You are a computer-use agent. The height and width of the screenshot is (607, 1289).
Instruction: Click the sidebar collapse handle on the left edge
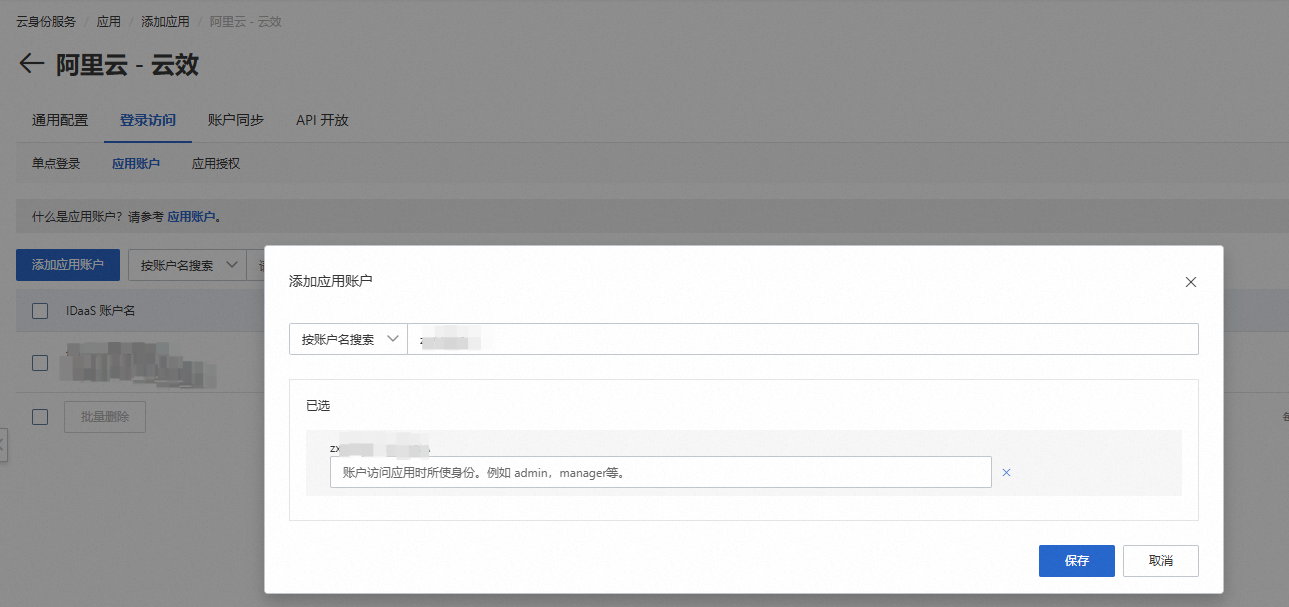coord(3,444)
